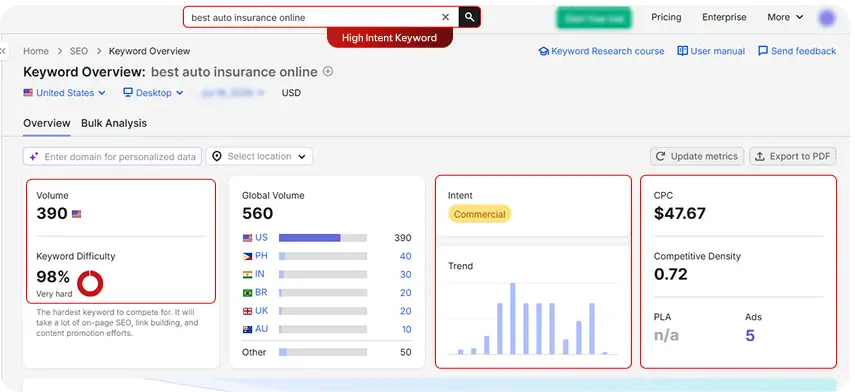Collapse the sidebar with the left-edge arrow
The width and height of the screenshot is (855, 392).
[x=3, y=51]
